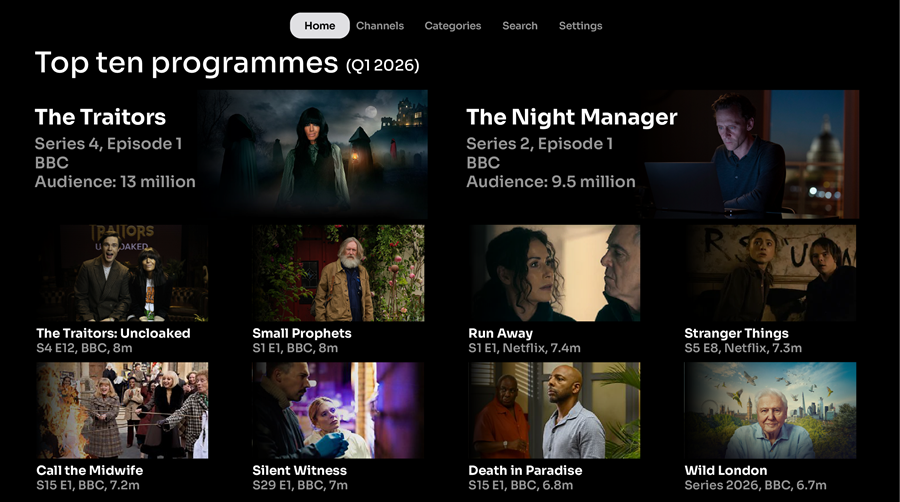Click the "Death in Paradise" title
The width and height of the screenshot is (900, 502).
point(525,470)
